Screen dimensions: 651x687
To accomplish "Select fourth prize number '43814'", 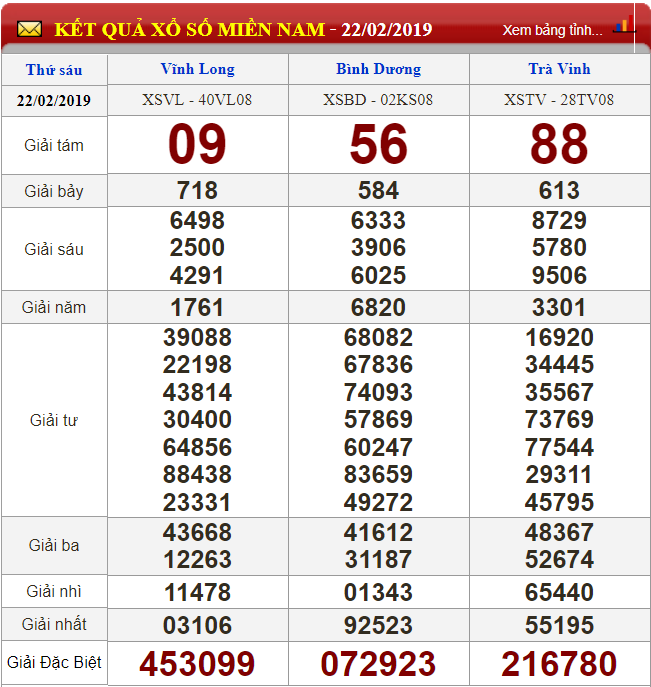I will pyautogui.click(x=197, y=393).
